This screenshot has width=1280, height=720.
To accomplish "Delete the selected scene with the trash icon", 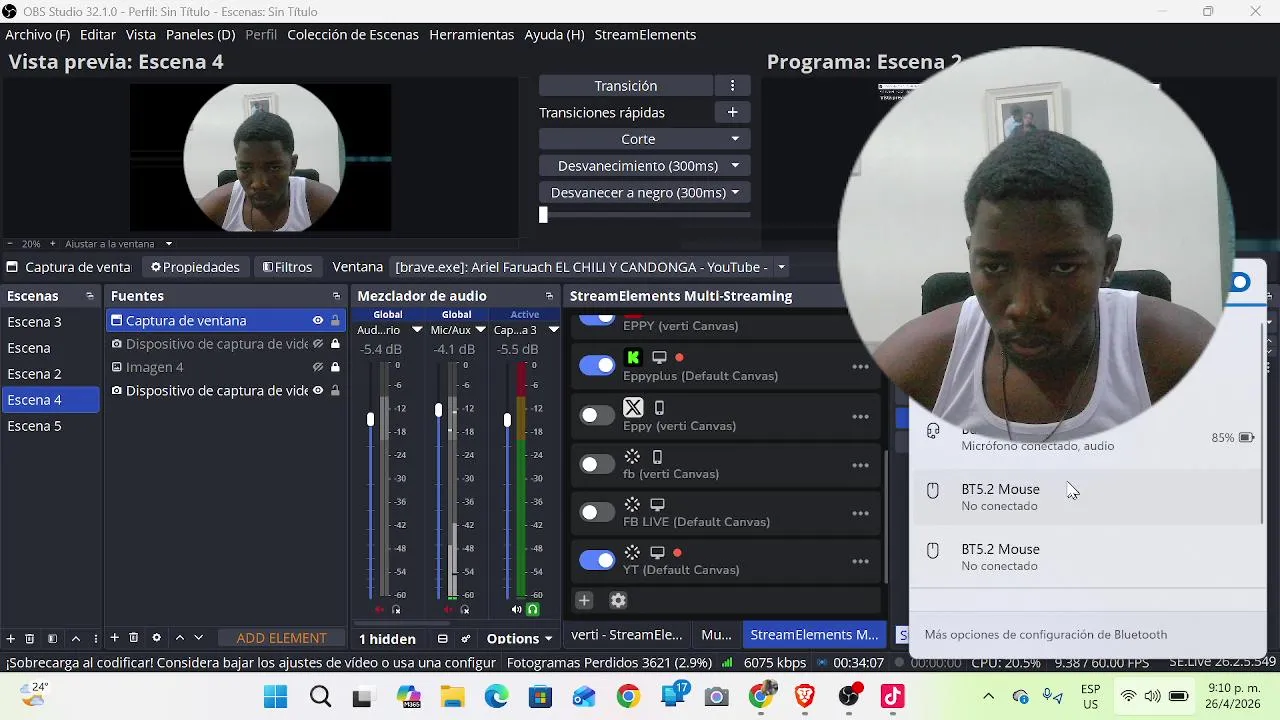I will pos(30,638).
